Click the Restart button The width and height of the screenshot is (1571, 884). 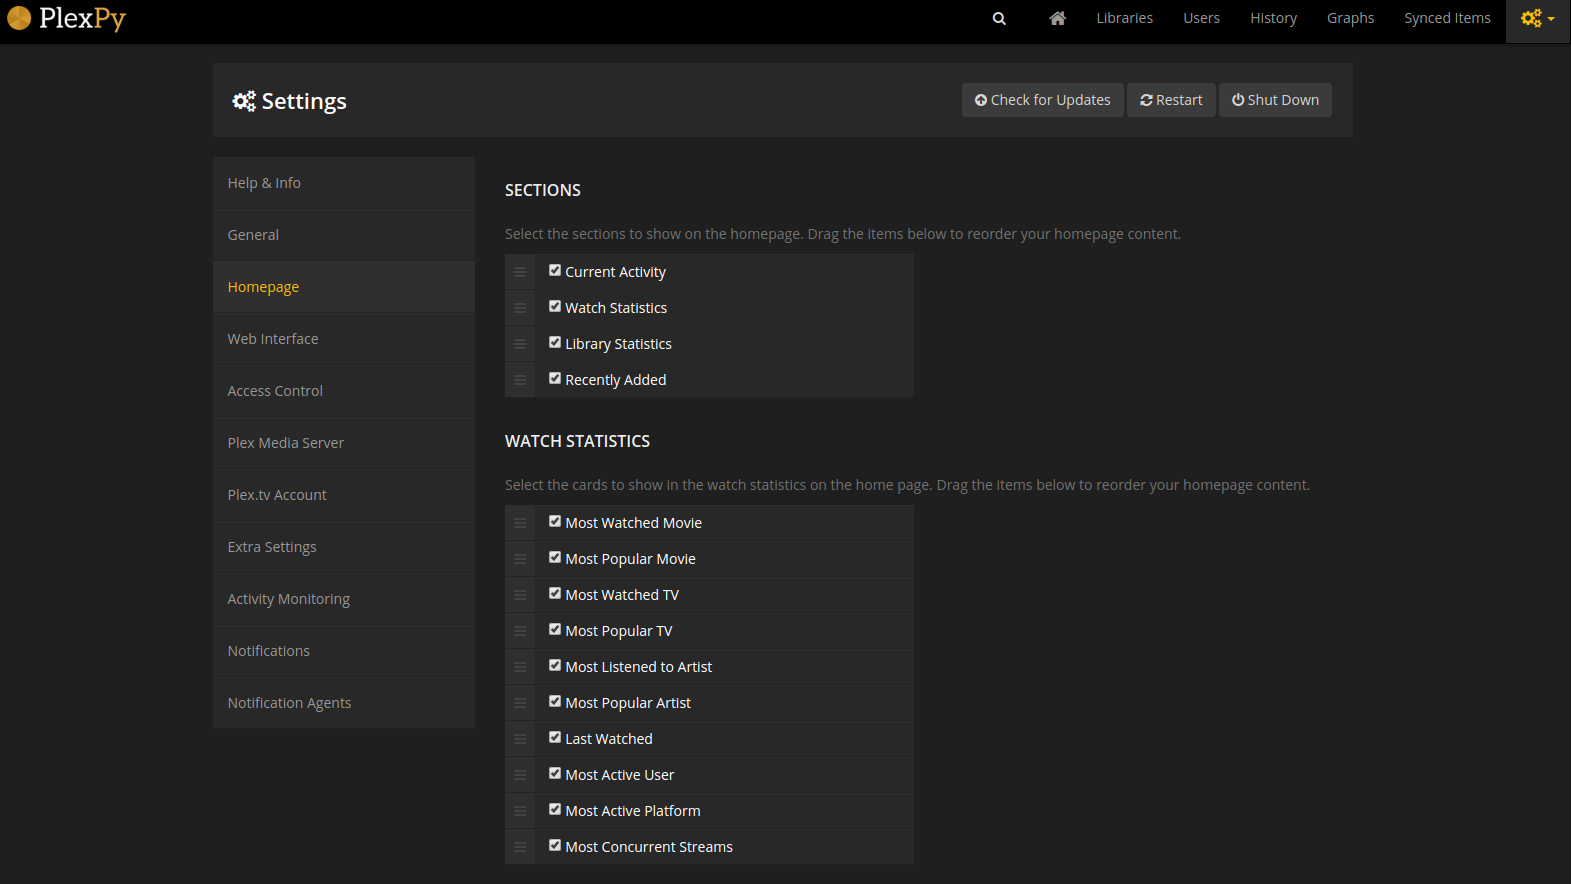(x=1171, y=100)
